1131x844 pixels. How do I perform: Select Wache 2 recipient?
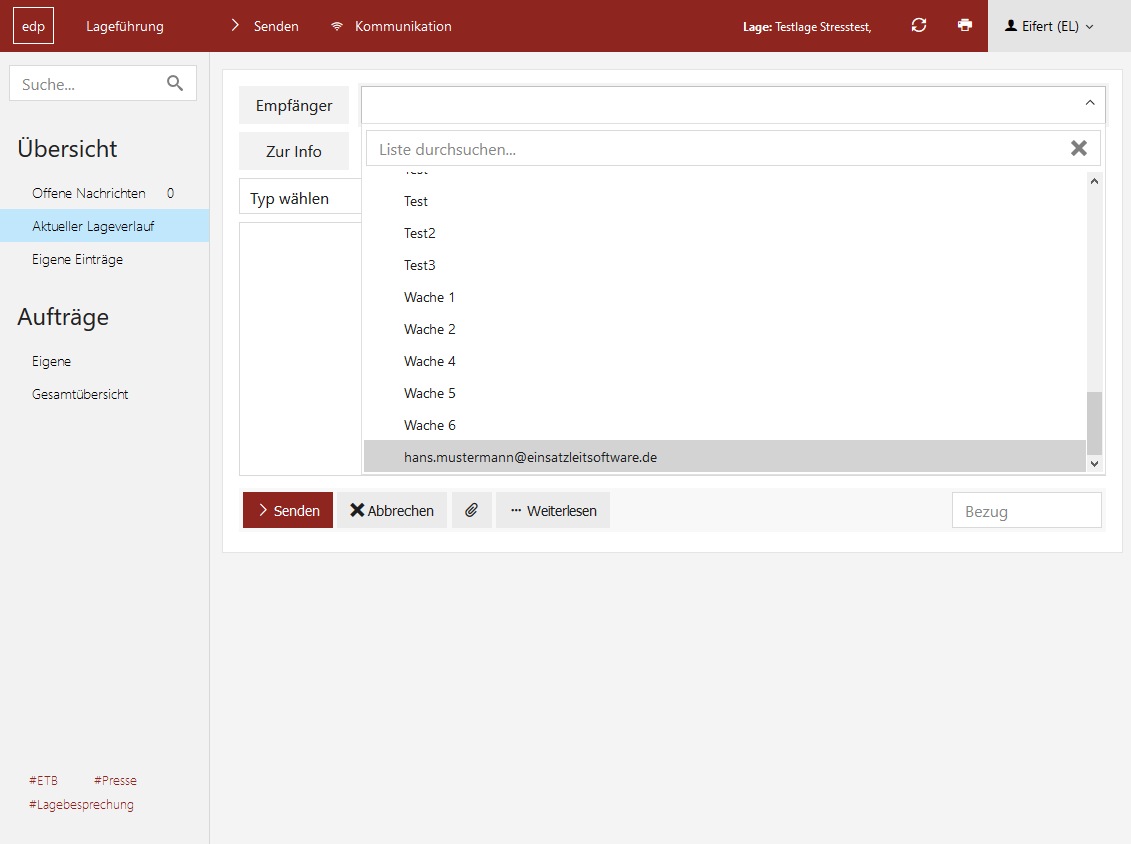pos(725,329)
